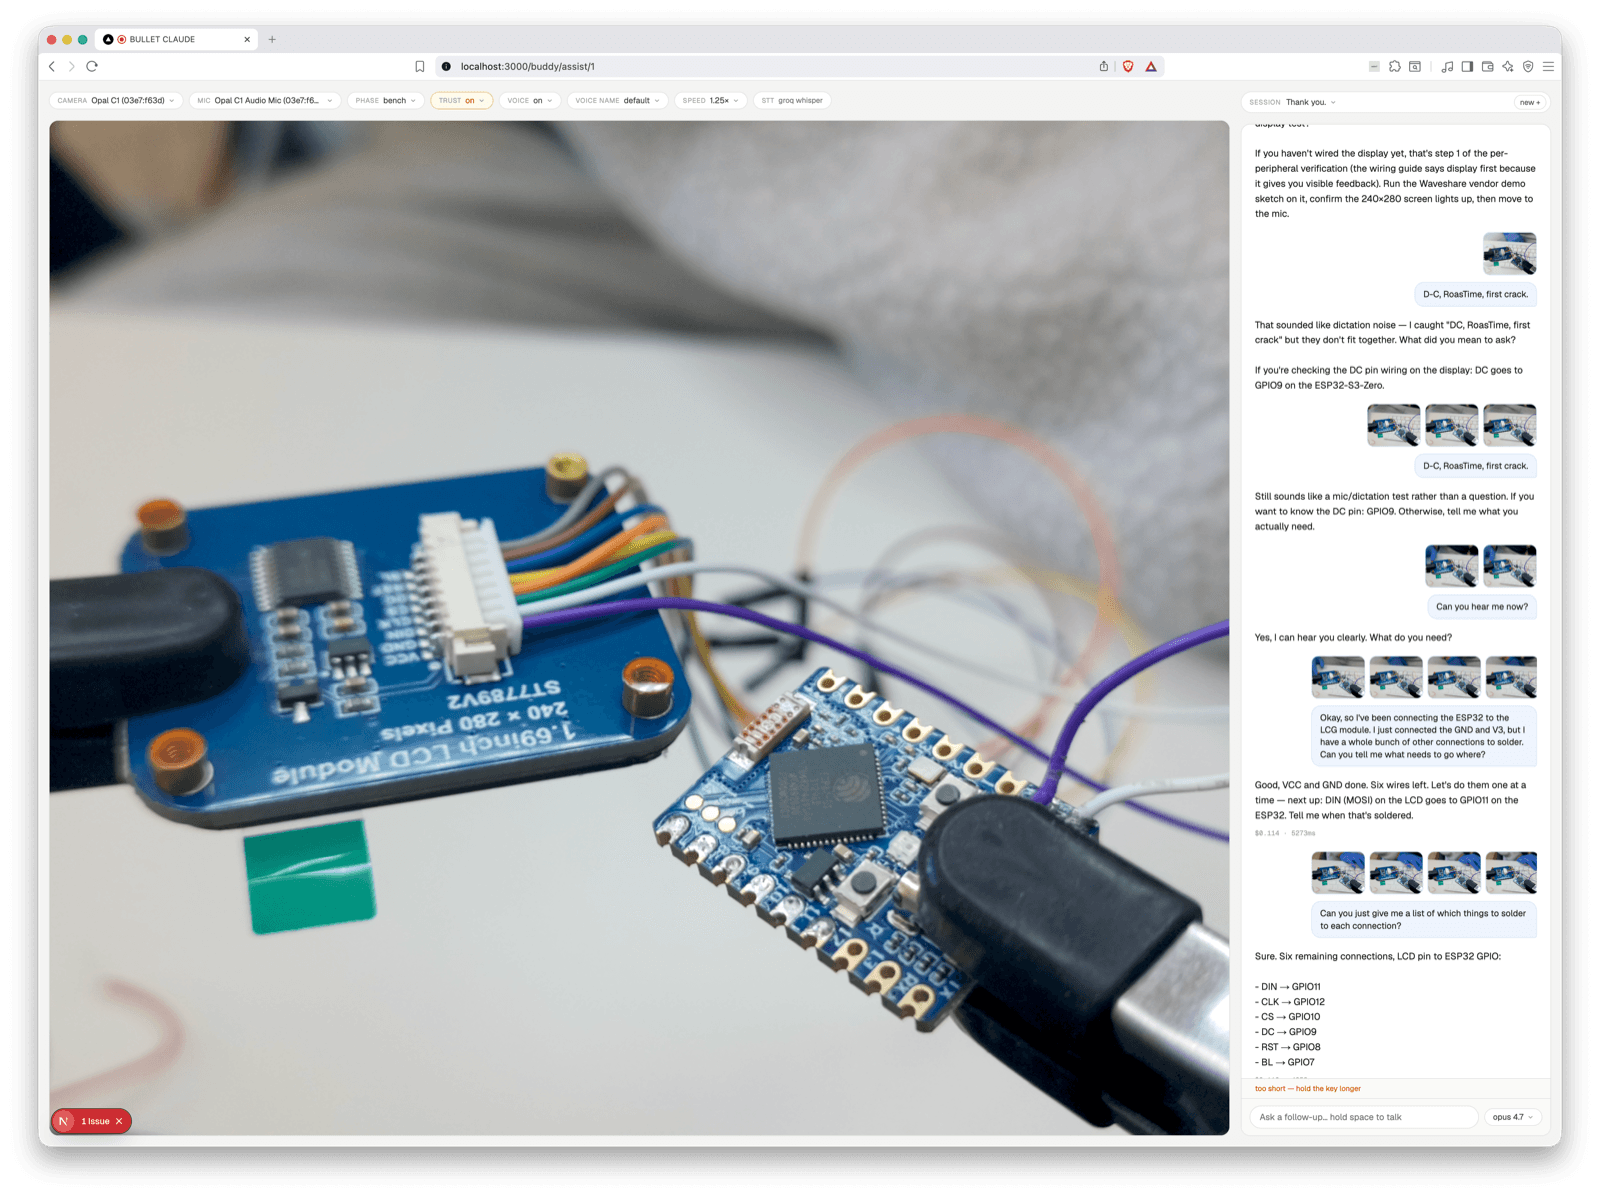The width and height of the screenshot is (1600, 1197).
Task: View site information icon in address bar
Action: [446, 66]
